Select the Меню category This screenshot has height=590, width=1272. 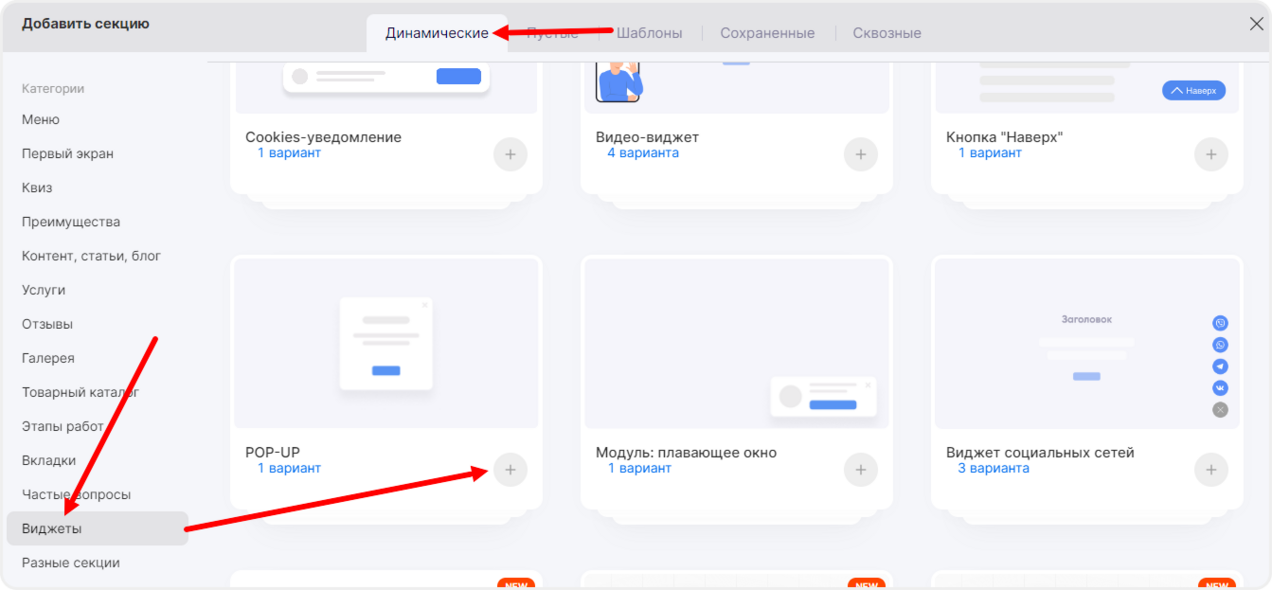(41, 120)
